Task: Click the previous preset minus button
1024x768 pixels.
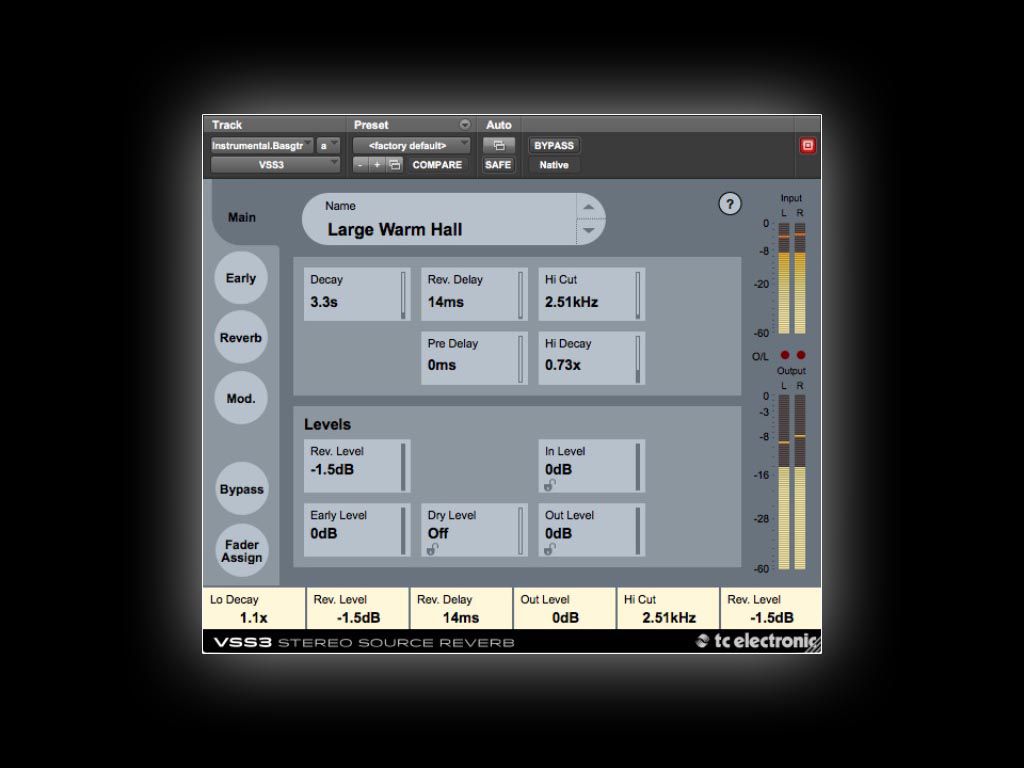Action: click(x=360, y=165)
